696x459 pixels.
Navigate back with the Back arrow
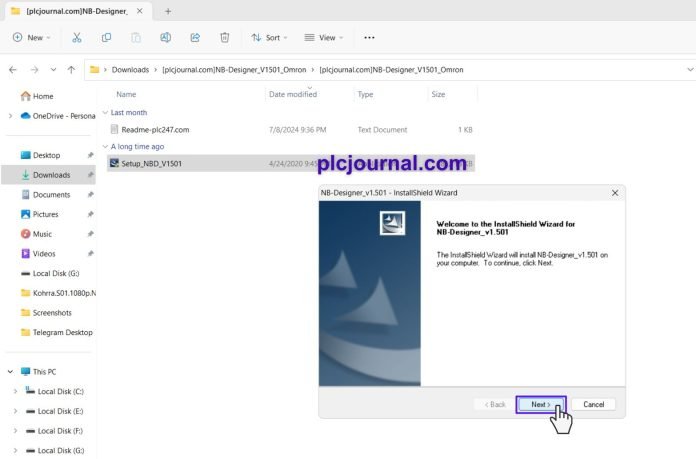tap(13, 70)
